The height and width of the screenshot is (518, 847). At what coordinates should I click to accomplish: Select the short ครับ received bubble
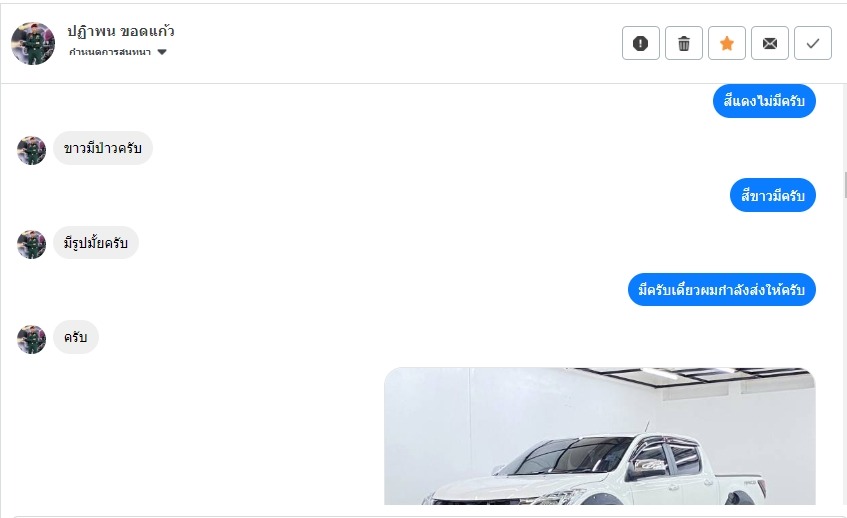[x=76, y=337]
